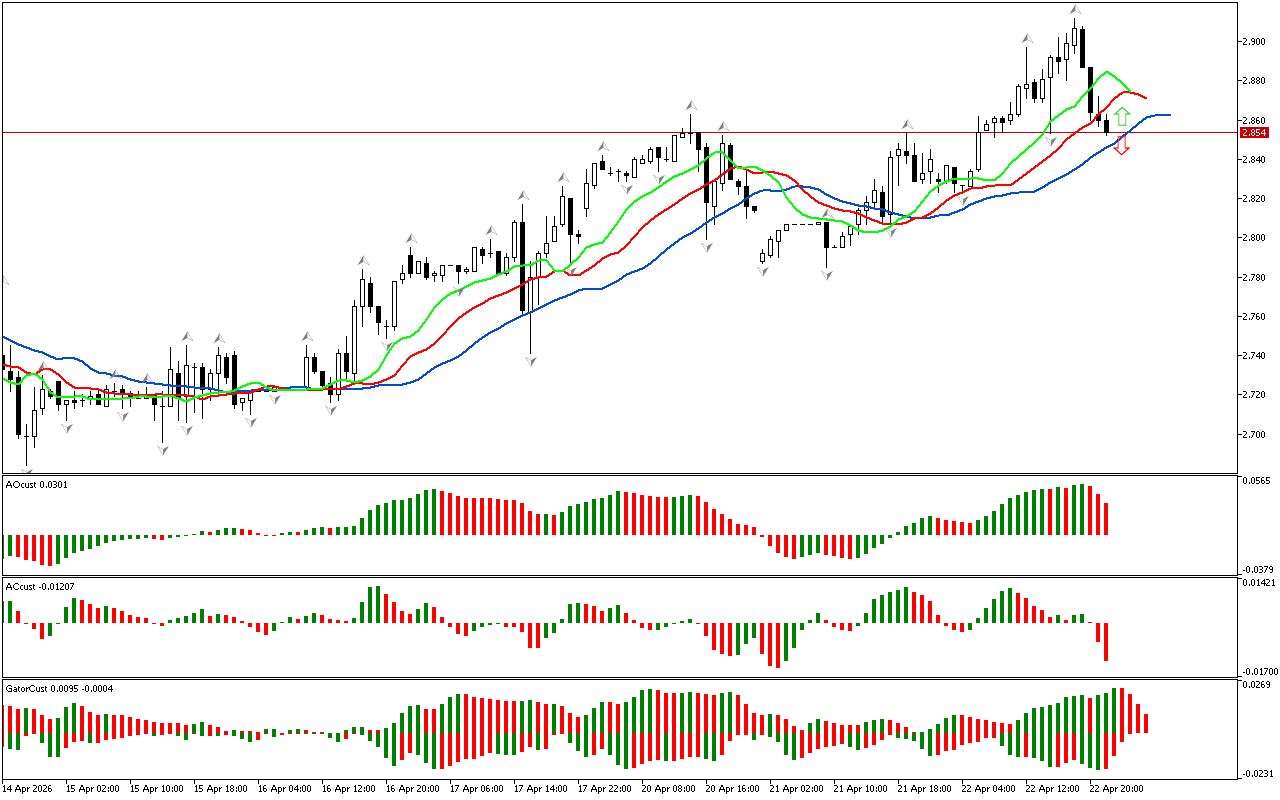
Task: Click the 2.900 price scale value
Action: (1254, 41)
